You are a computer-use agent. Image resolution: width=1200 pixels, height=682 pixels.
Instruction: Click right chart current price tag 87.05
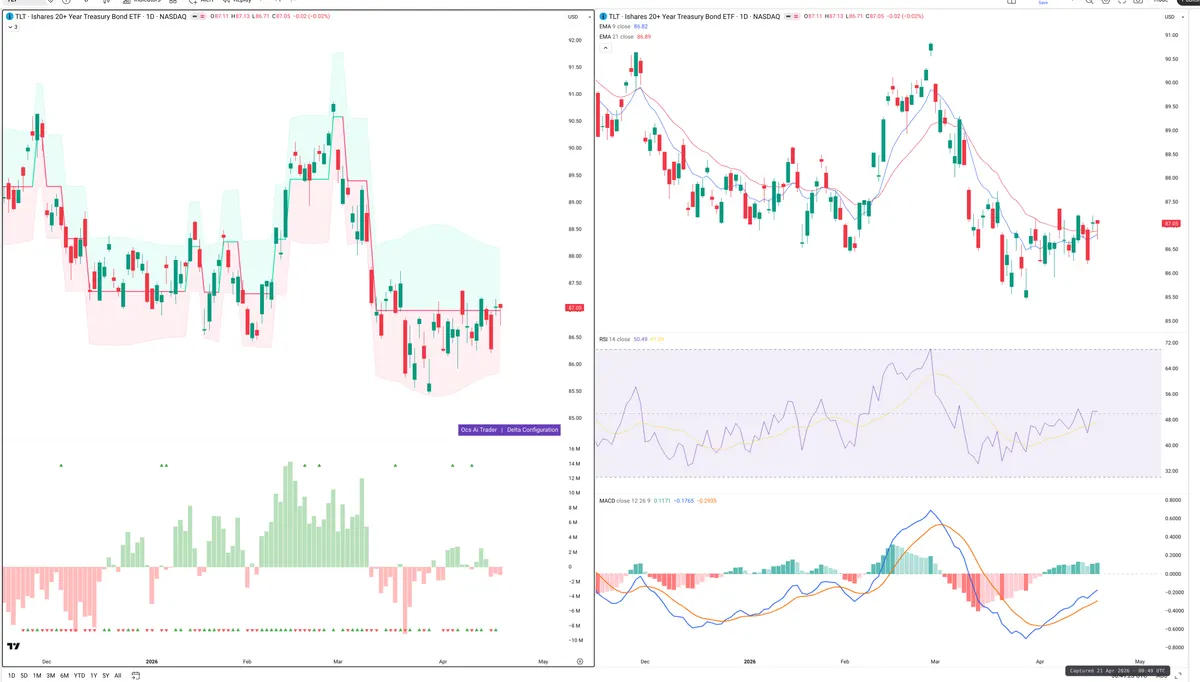[x=1173, y=224]
